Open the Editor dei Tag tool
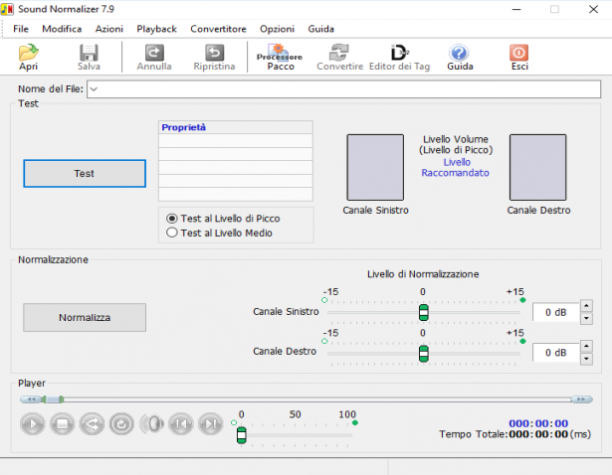The width and height of the screenshot is (612, 475). click(x=399, y=57)
